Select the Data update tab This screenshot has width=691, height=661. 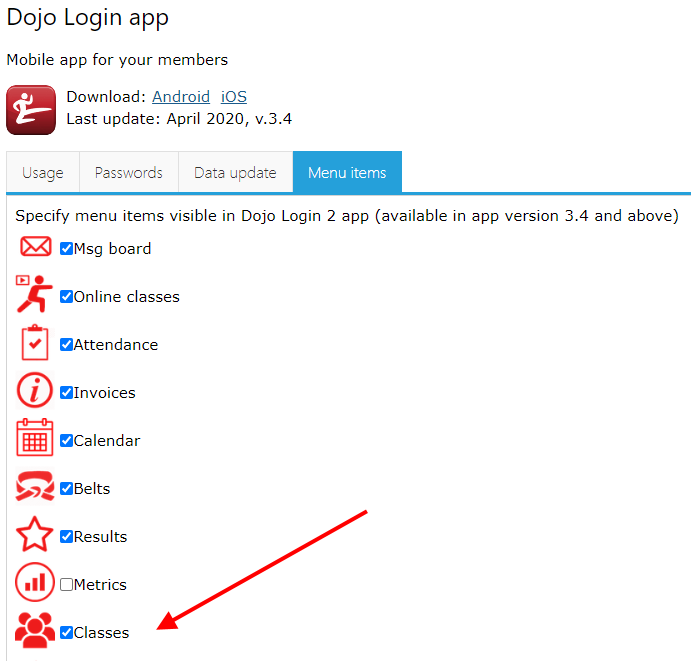(x=235, y=173)
